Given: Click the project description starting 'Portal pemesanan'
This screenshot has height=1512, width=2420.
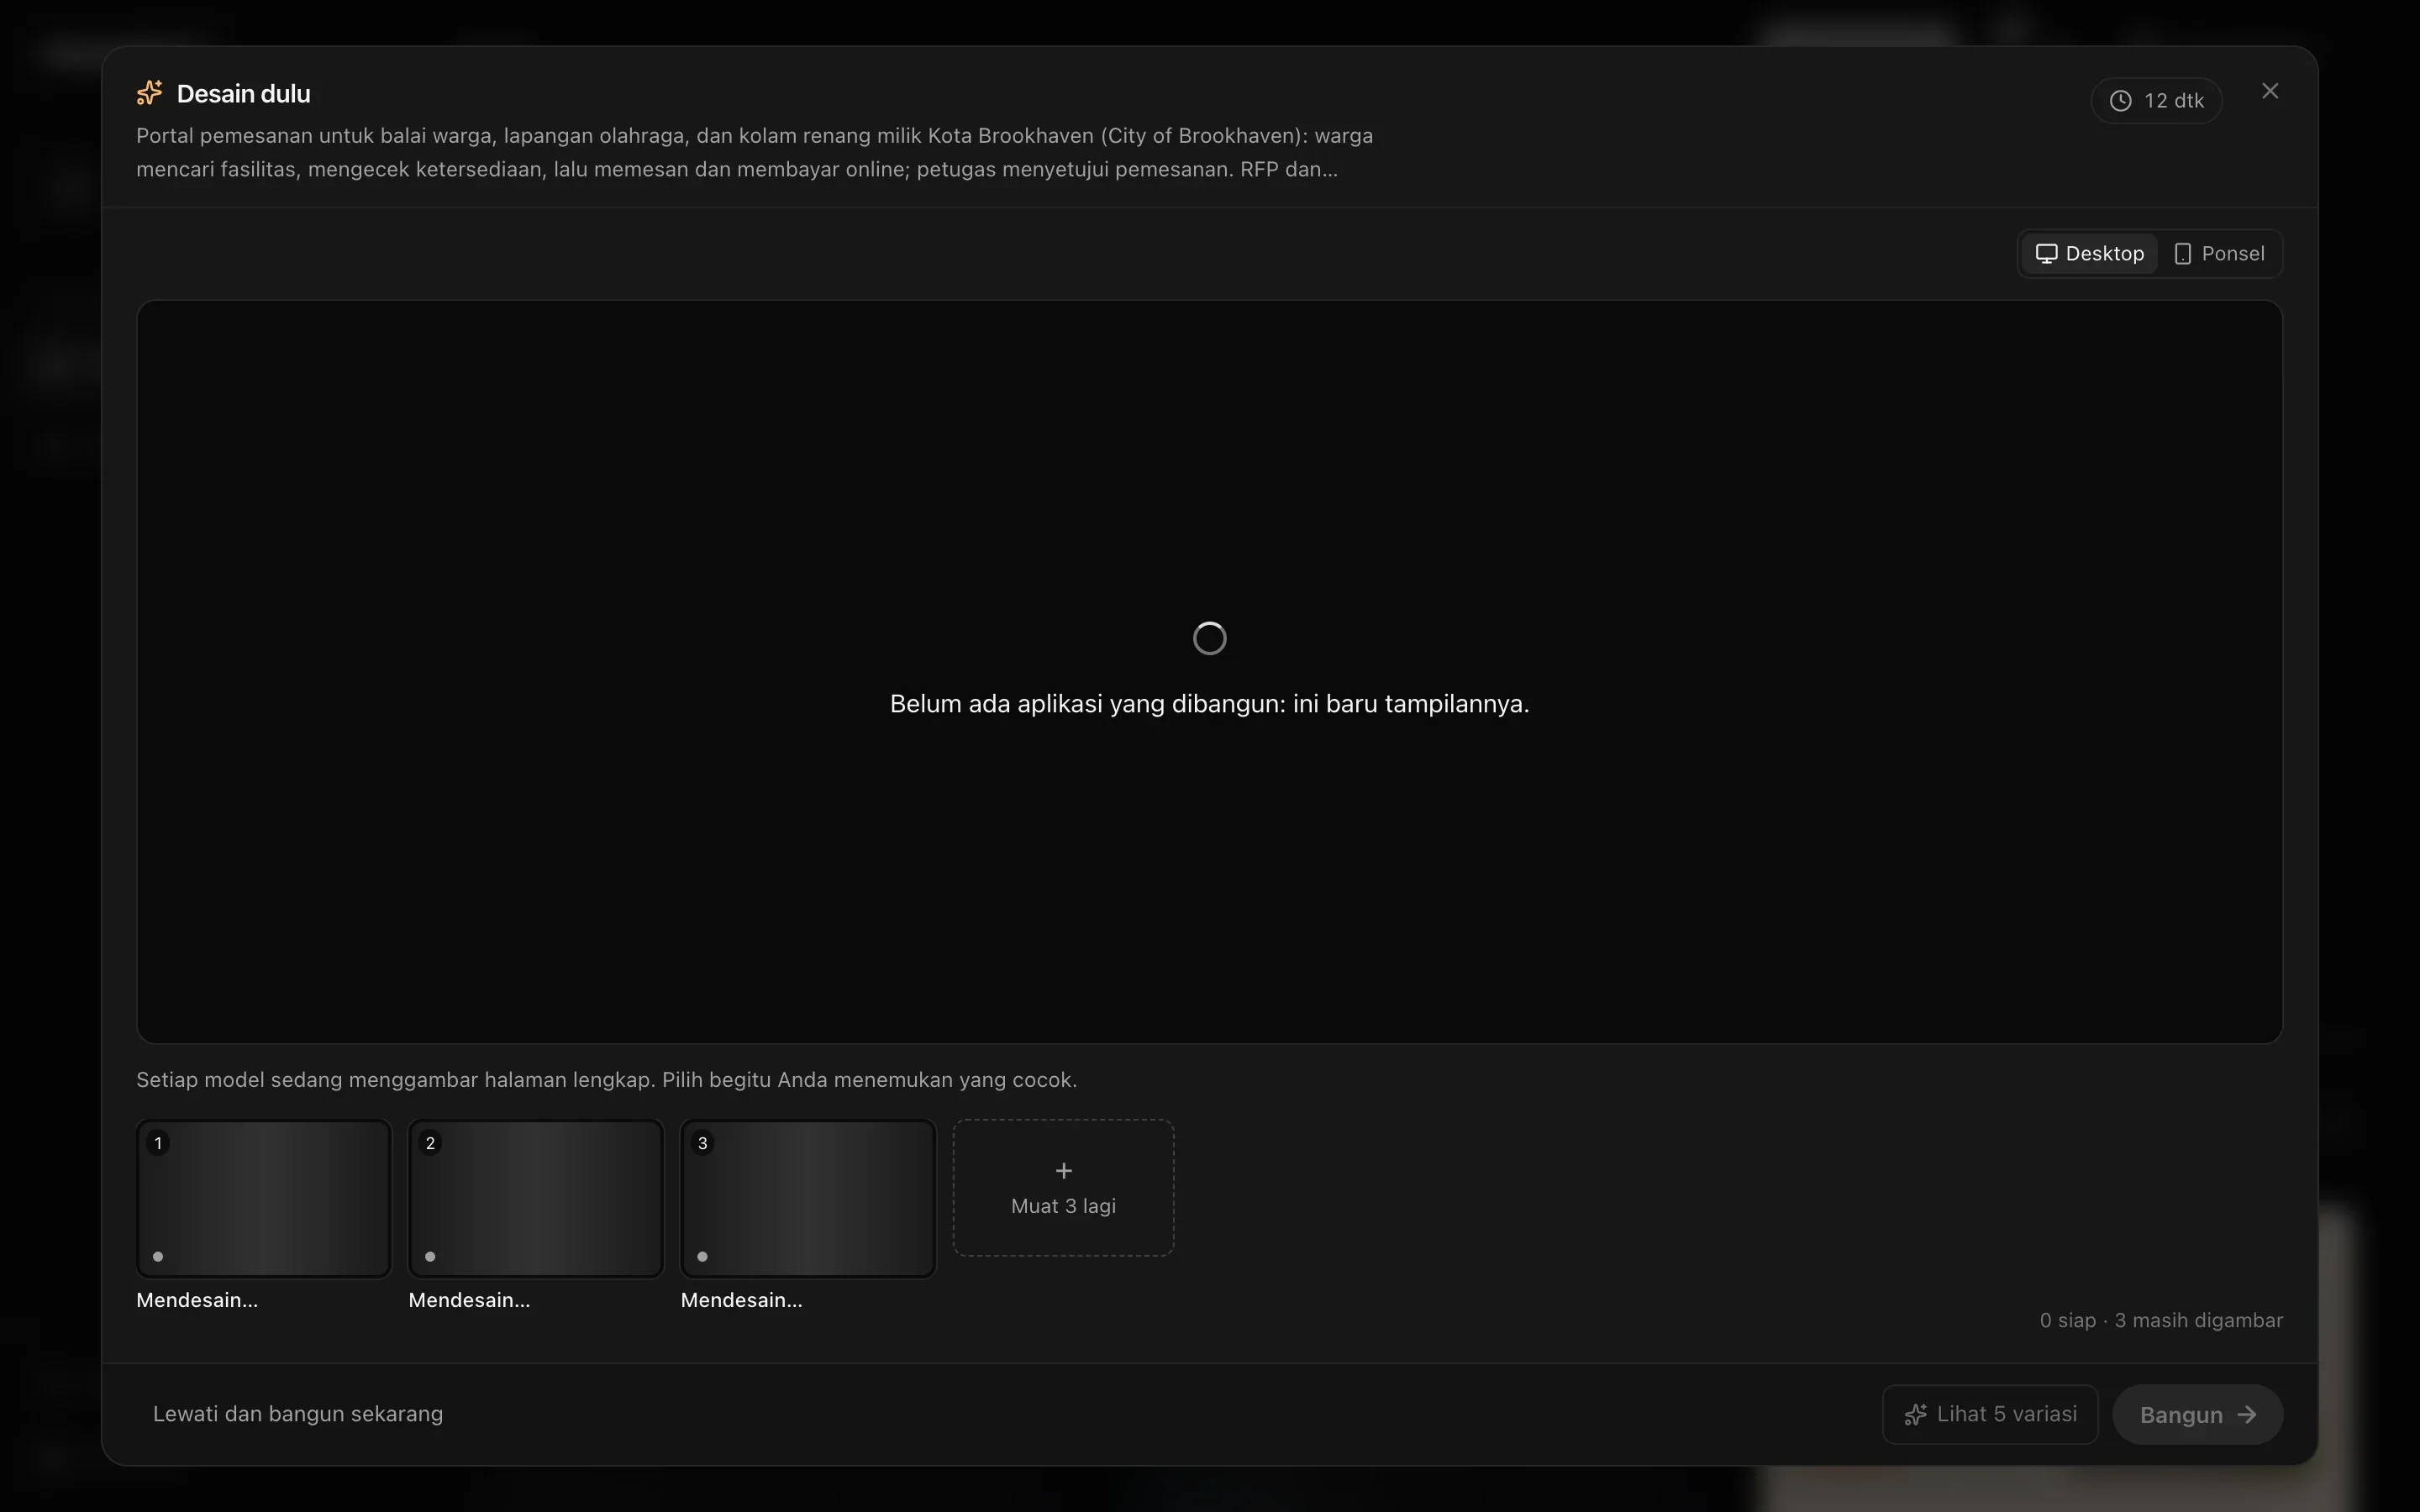Looking at the screenshot, I should click(755, 152).
